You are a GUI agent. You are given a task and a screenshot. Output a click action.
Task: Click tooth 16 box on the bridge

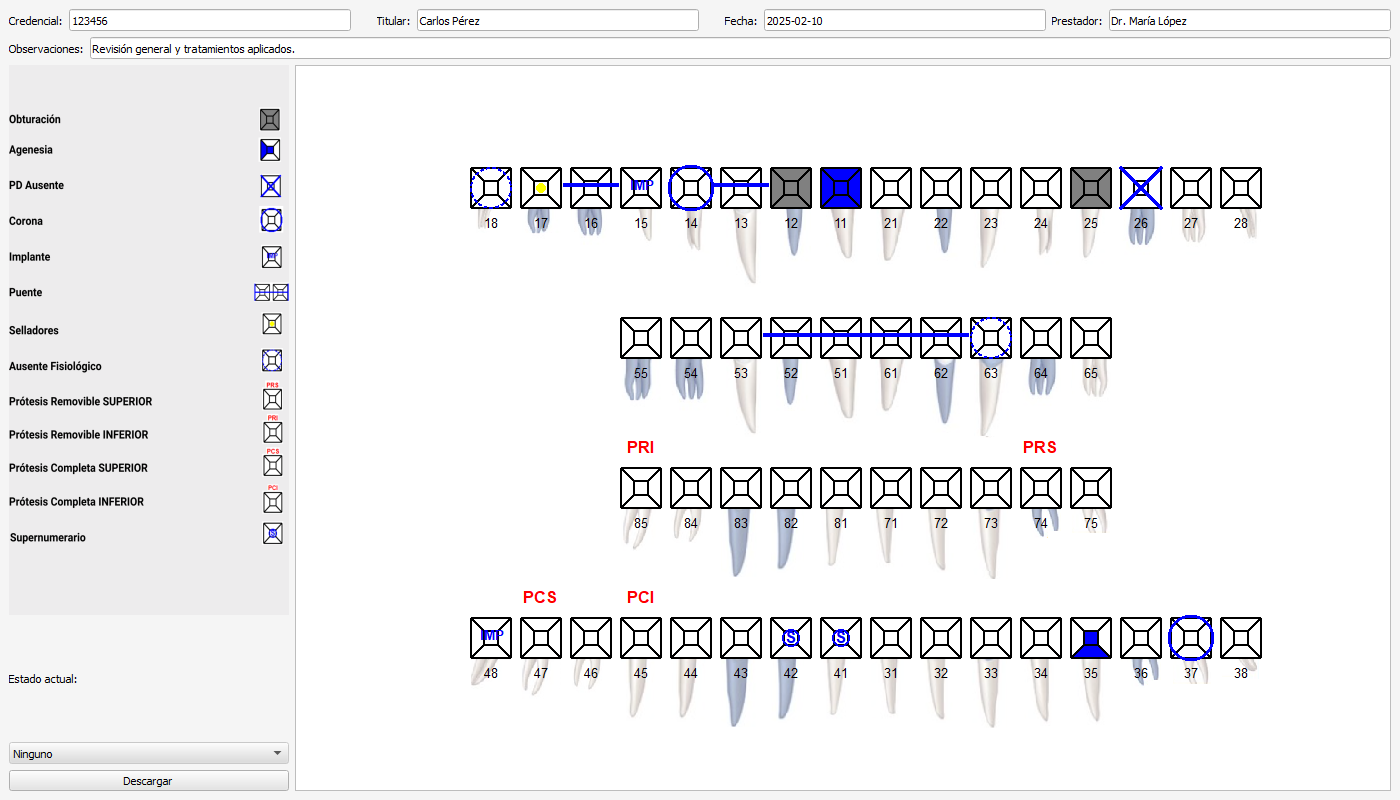click(x=591, y=188)
